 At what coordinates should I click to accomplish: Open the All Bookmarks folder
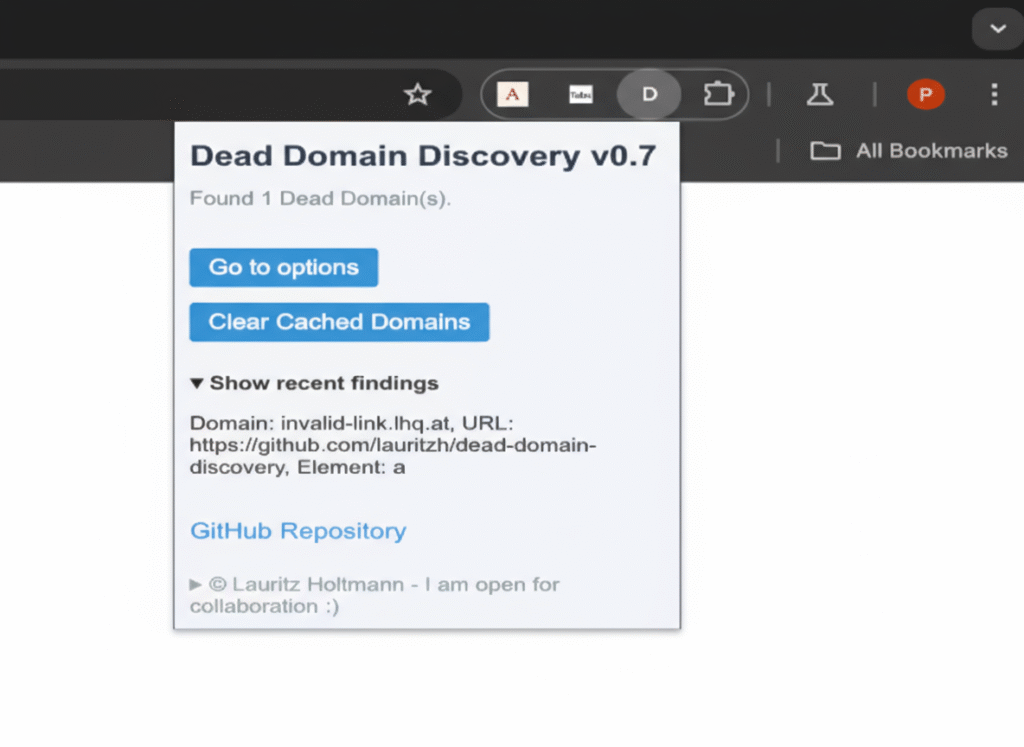point(909,151)
